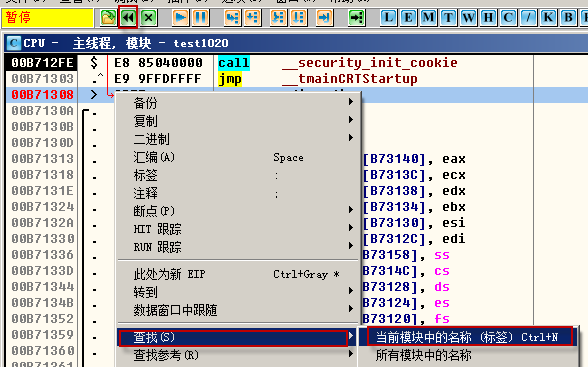Restart the program with the rewind icon

click(128, 17)
